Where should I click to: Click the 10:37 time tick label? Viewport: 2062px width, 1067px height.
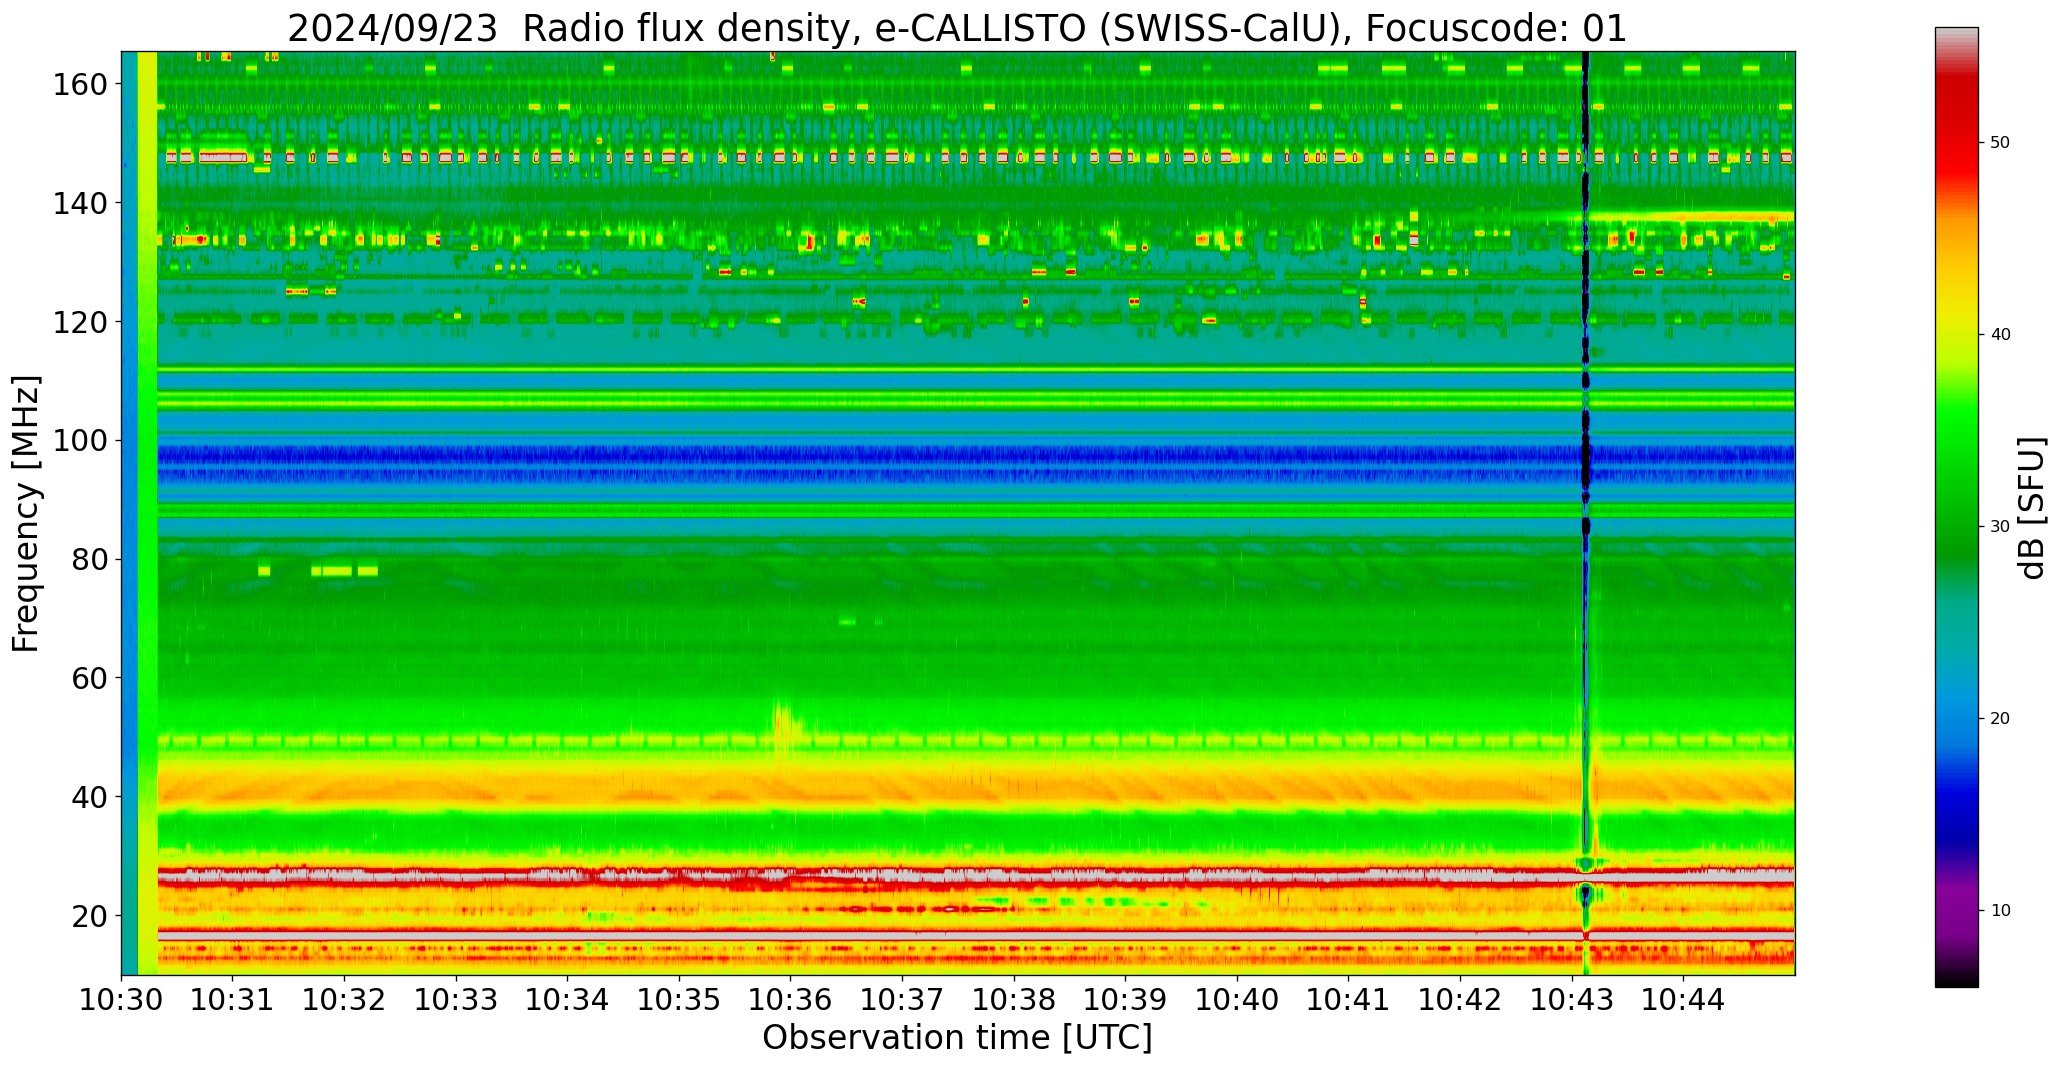click(x=902, y=999)
